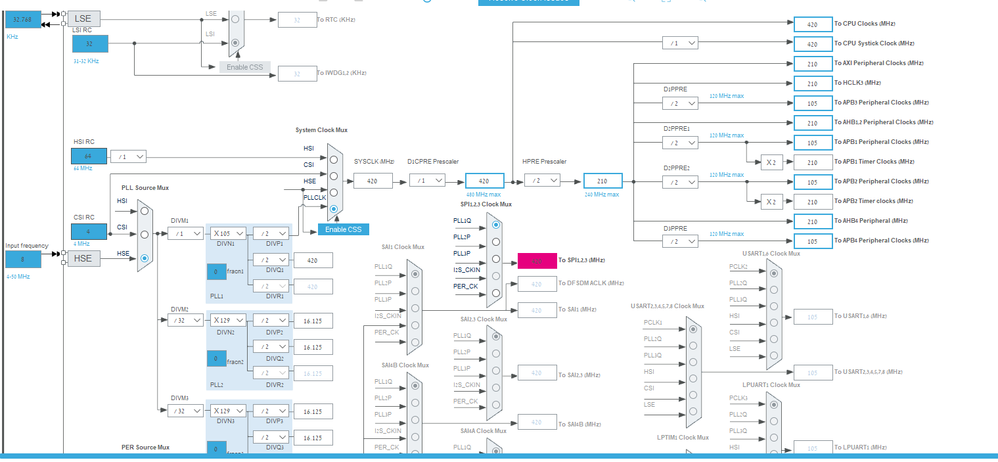Select HSI in System Clock Mux
The height and width of the screenshot is (462, 998).
[x=334, y=160]
